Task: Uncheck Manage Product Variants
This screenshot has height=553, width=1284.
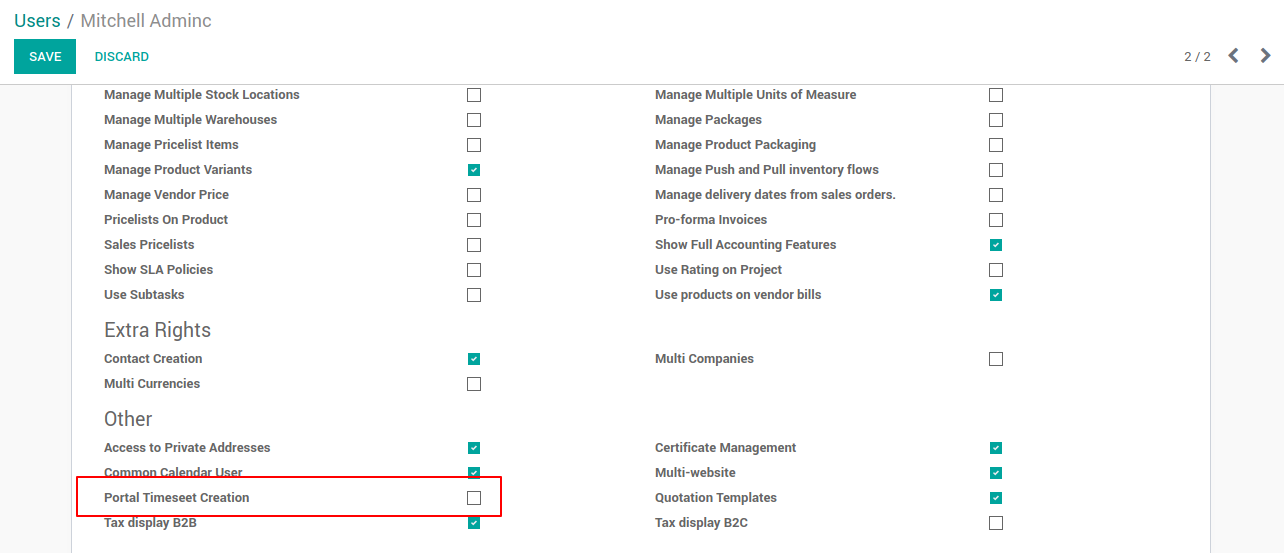Action: tap(474, 170)
